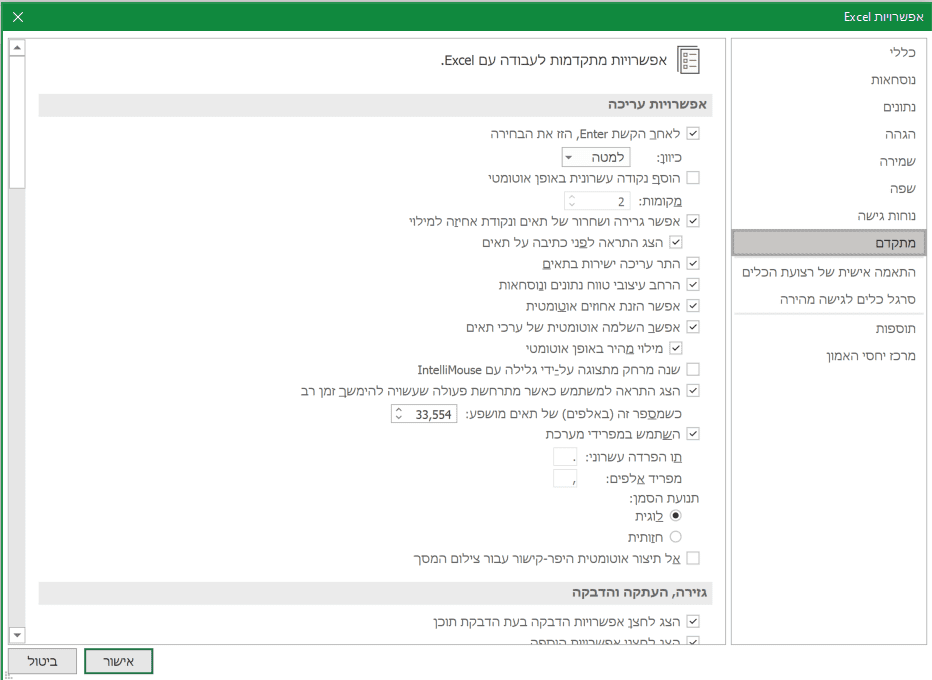Select the חזותית cursor movement radio
Screen dimensions: 932x680
coord(675,537)
